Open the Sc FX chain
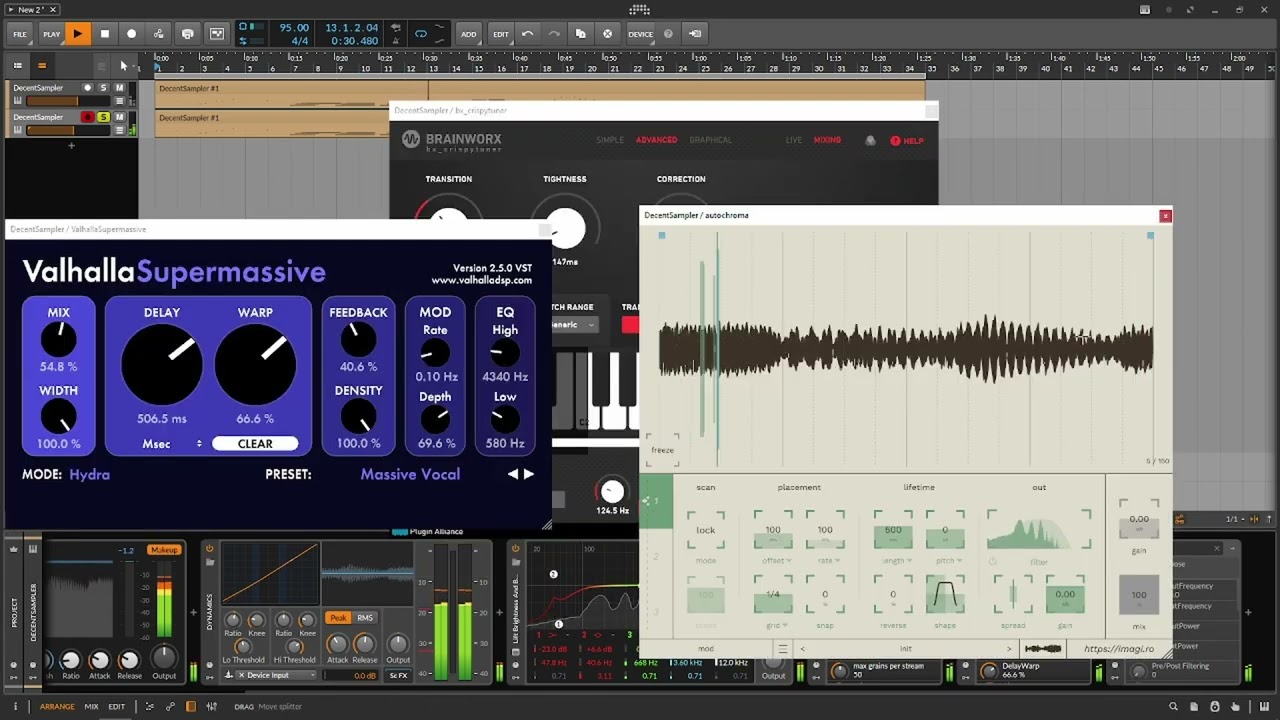 coord(398,676)
